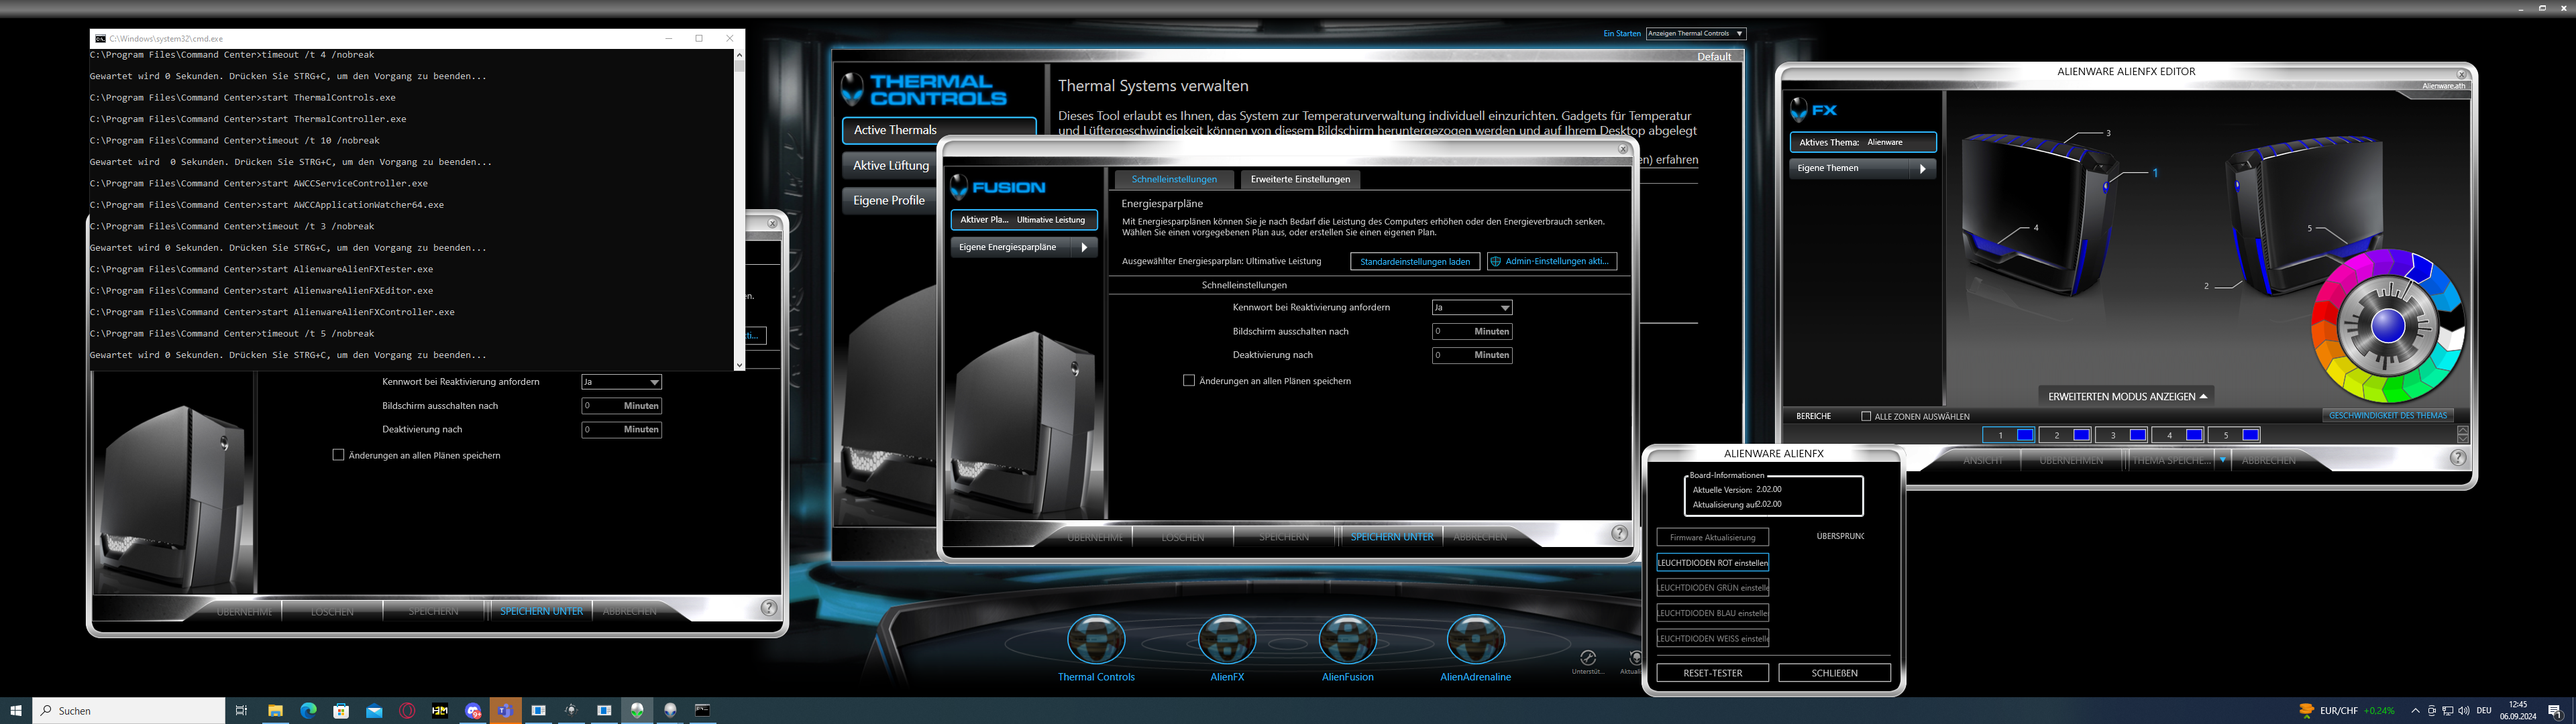Click the Schliessen button in AlienFX tester

tap(1834, 673)
